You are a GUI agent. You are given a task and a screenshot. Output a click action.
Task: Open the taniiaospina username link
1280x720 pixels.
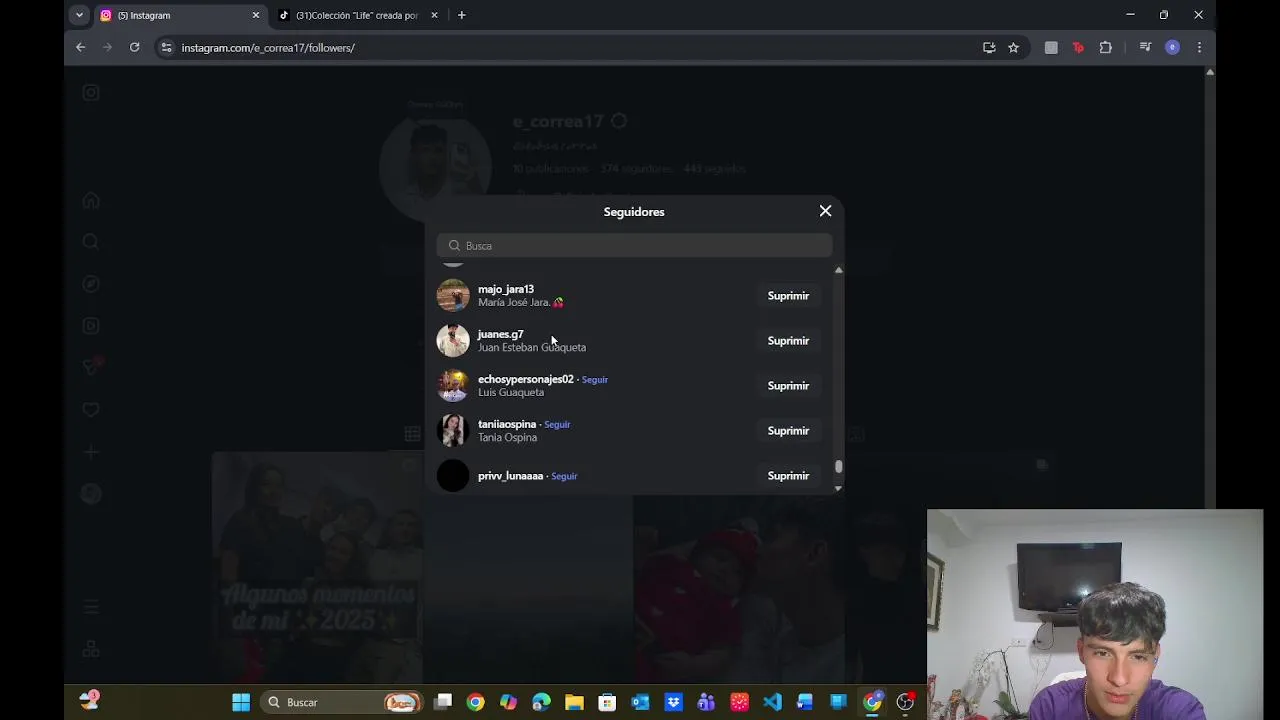507,424
